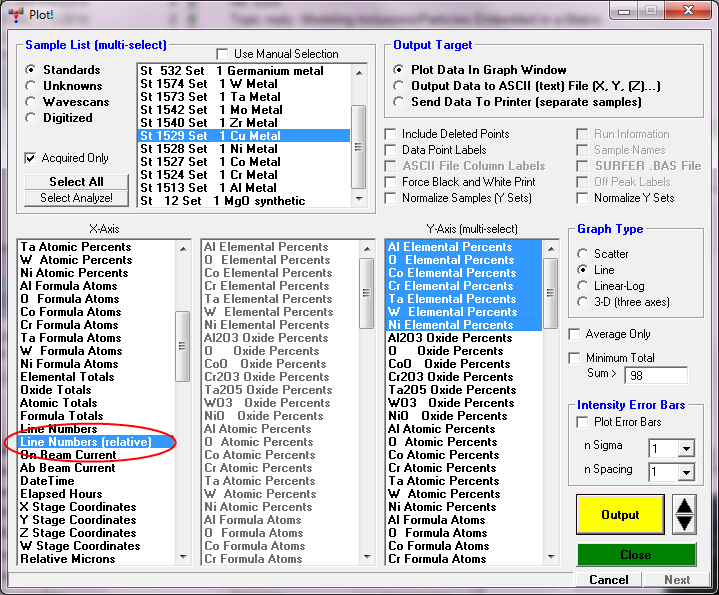
Task: Open the n Sigma dropdown
Action: (687, 447)
